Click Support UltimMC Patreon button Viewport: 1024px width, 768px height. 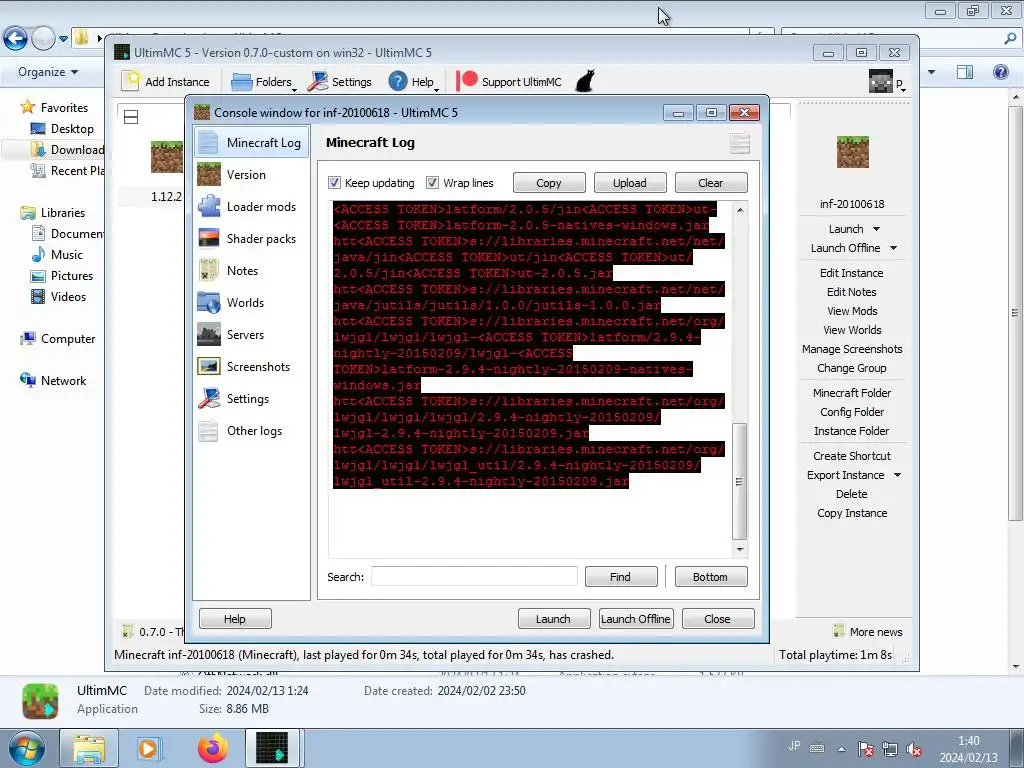509,82
